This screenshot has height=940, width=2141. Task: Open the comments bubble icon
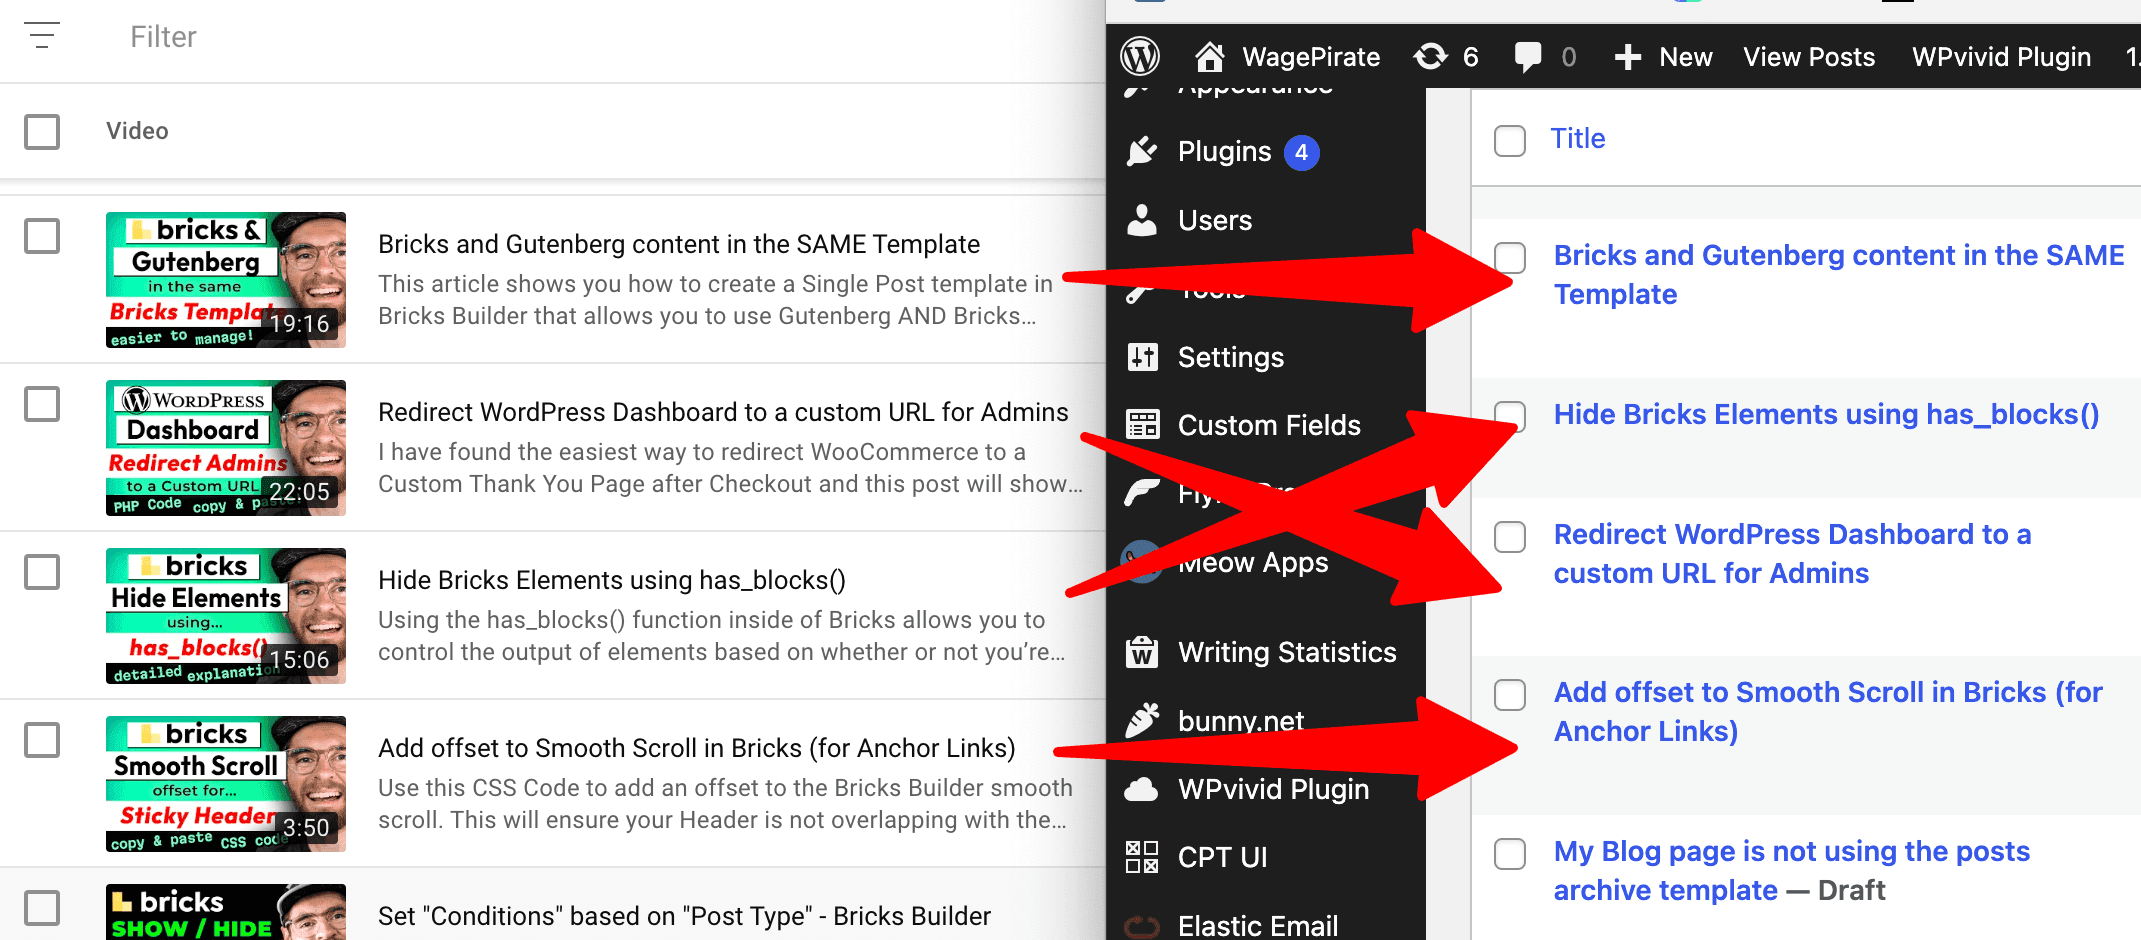[1527, 57]
